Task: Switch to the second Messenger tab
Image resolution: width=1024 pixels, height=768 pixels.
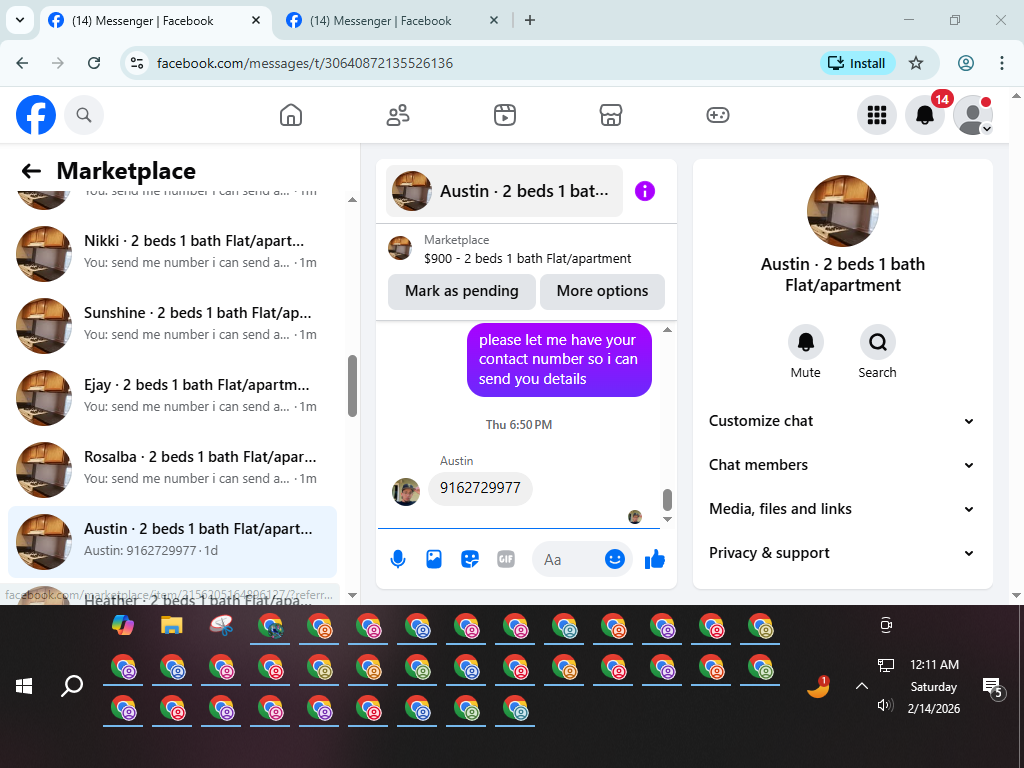Action: point(392,21)
